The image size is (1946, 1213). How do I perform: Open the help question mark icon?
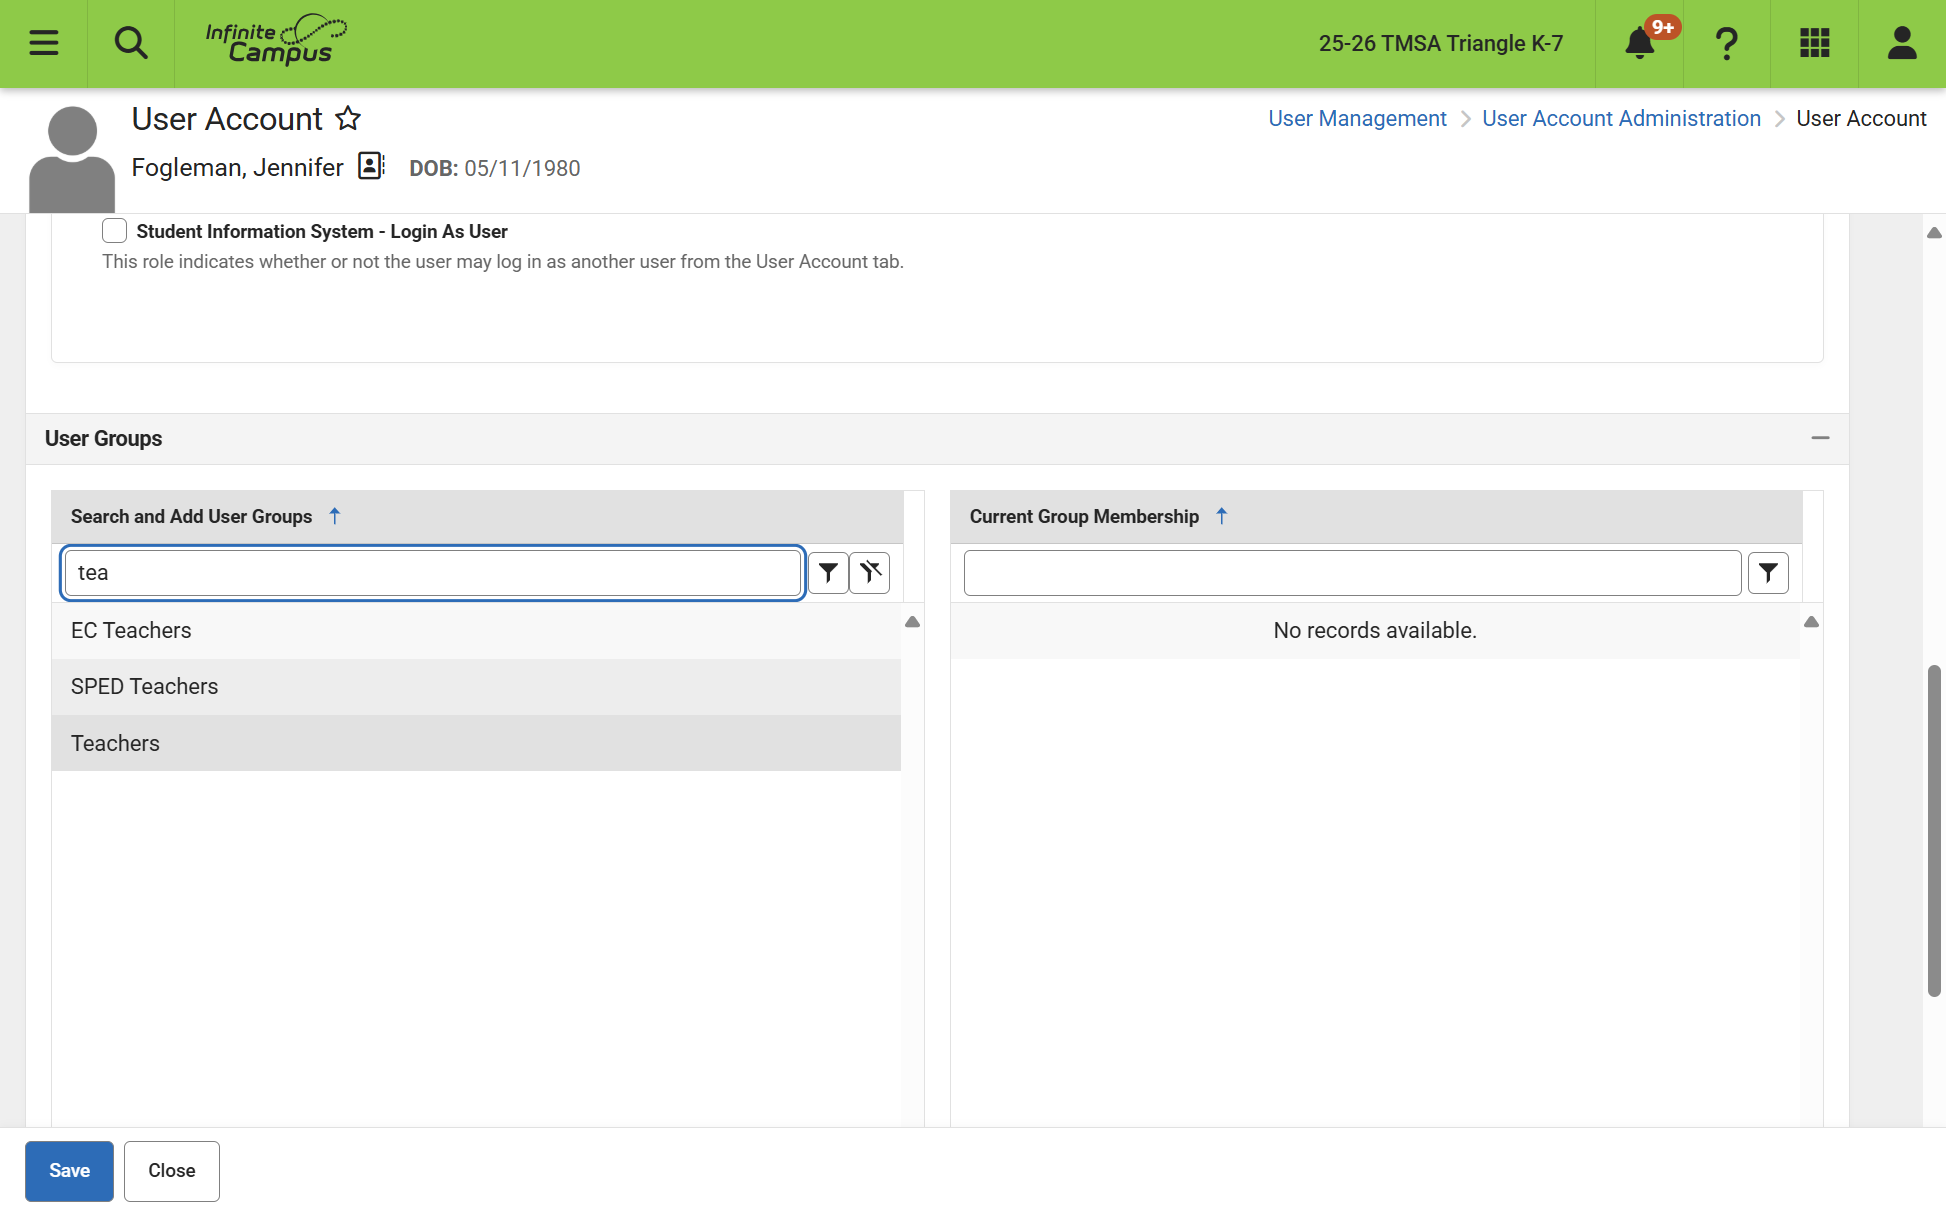coord(1727,43)
